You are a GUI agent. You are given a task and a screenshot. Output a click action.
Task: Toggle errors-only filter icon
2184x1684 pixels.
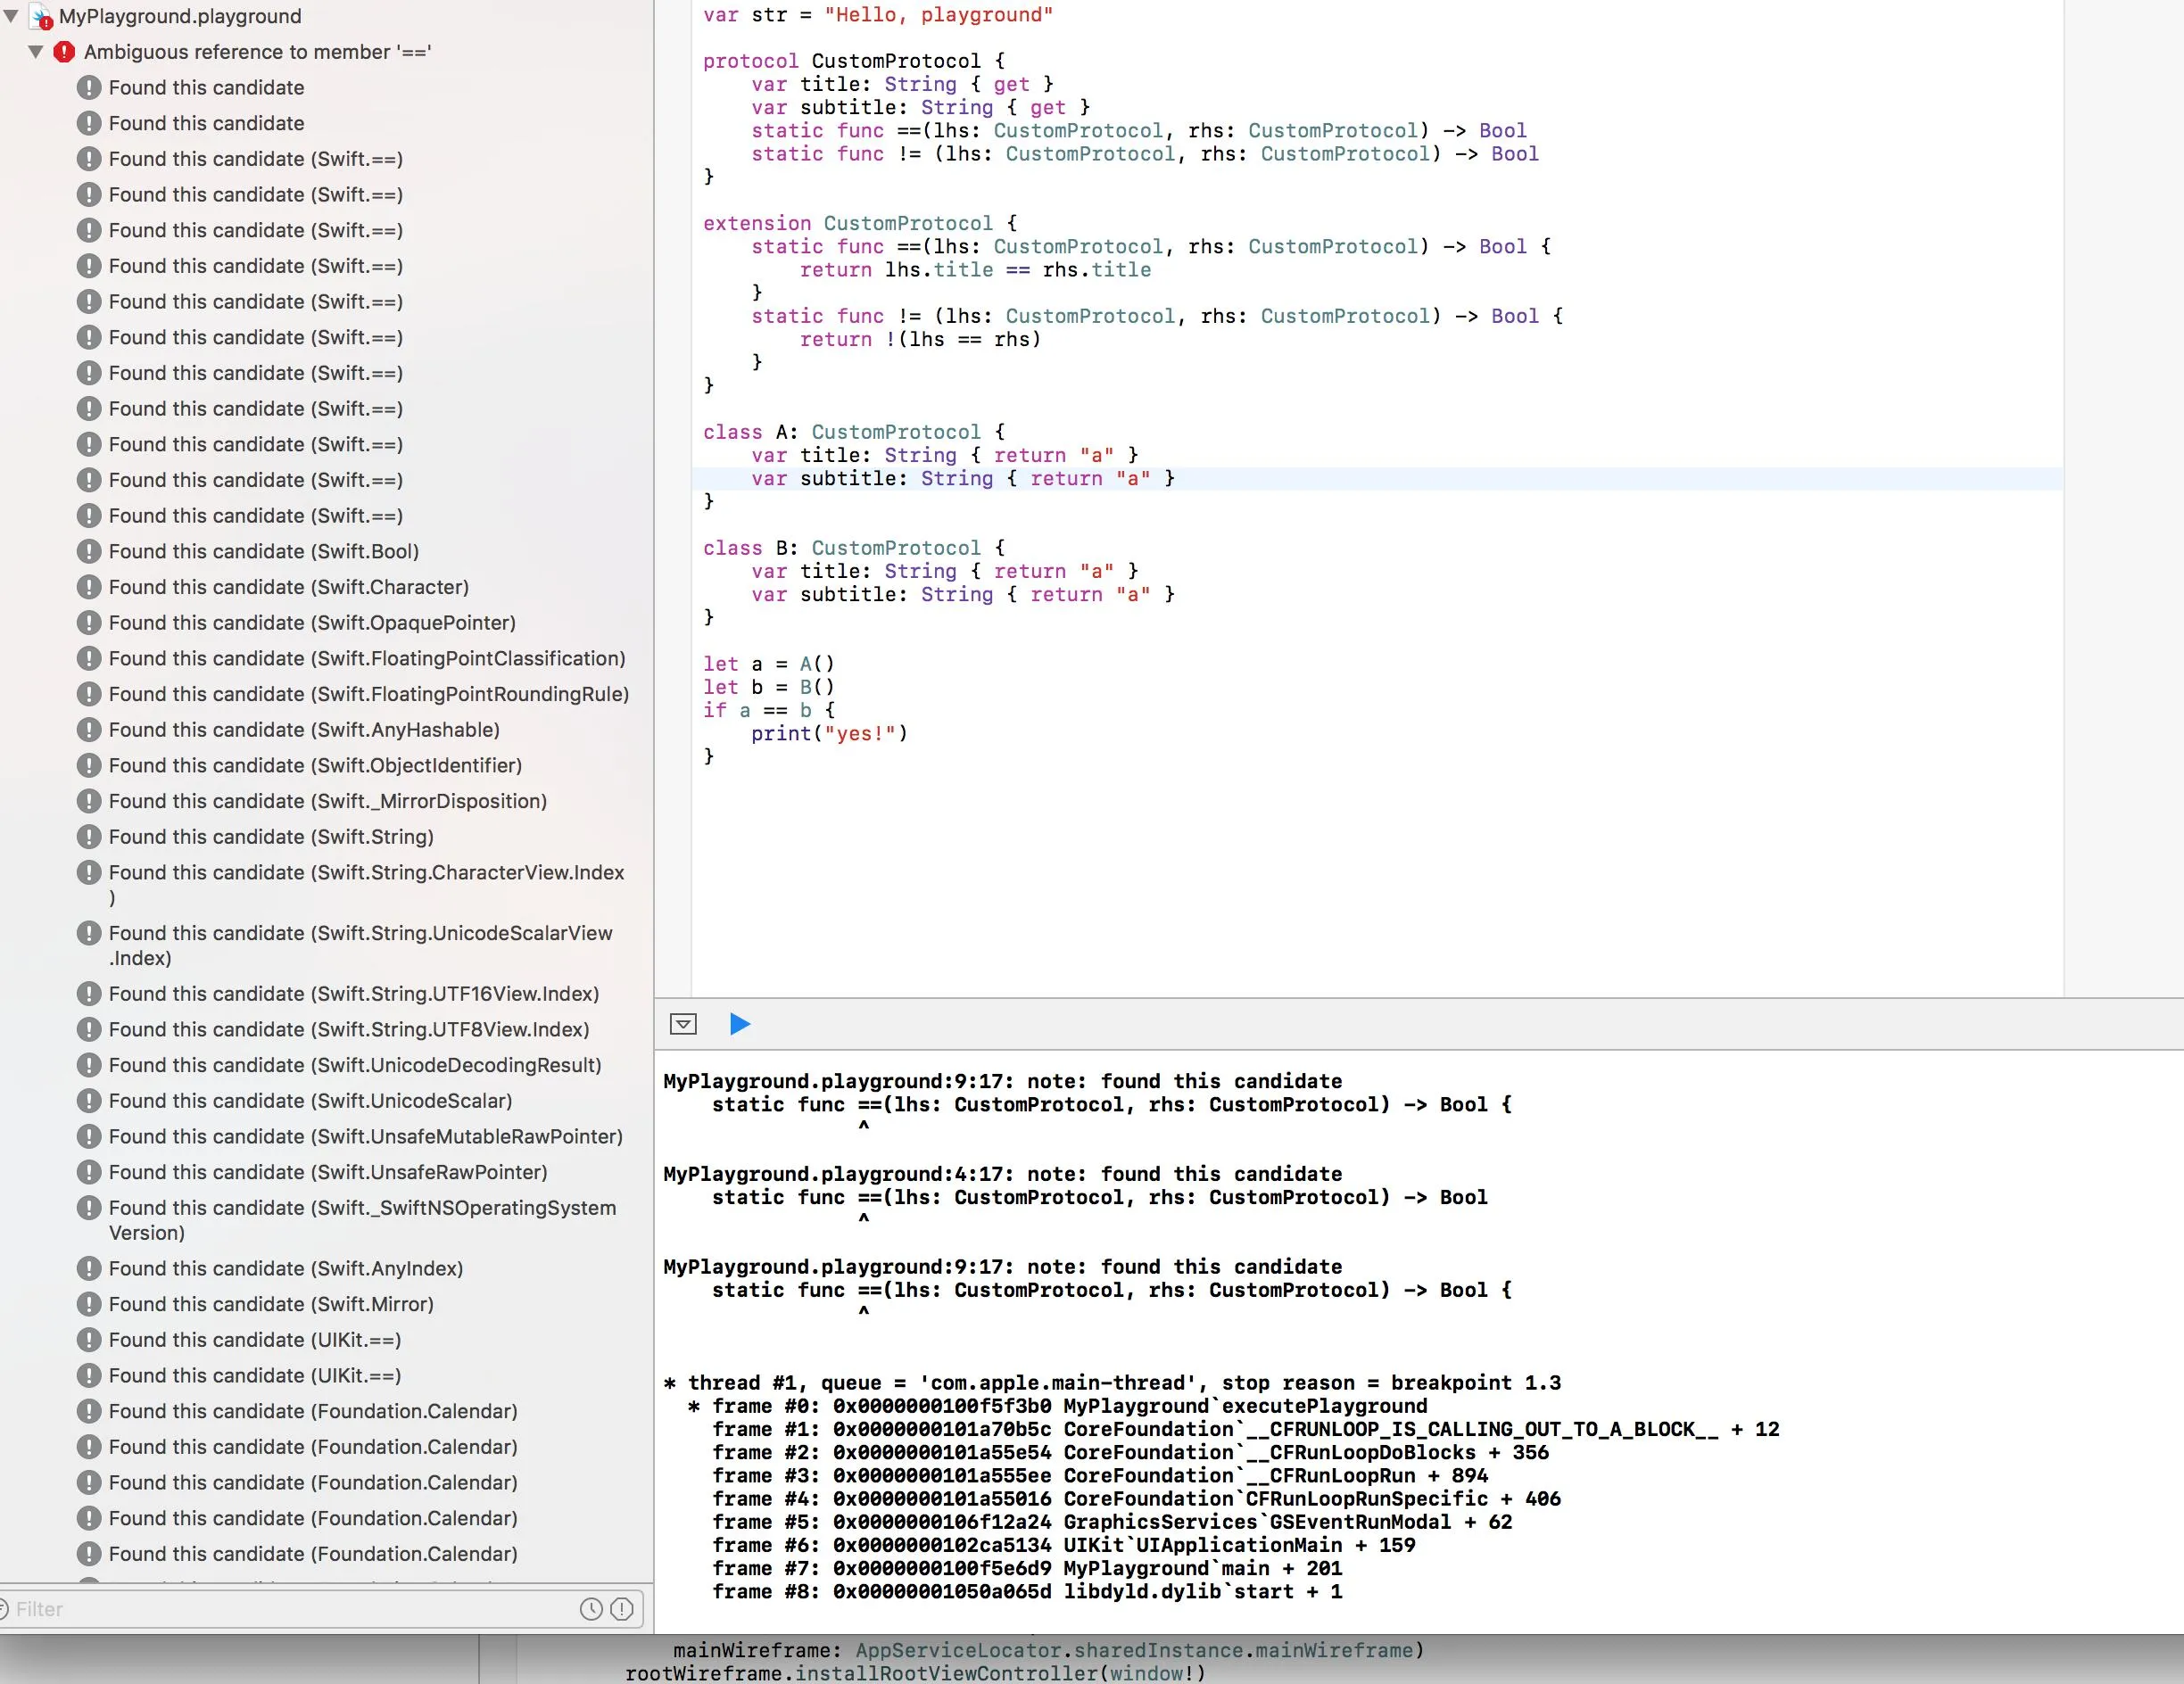coord(622,1609)
